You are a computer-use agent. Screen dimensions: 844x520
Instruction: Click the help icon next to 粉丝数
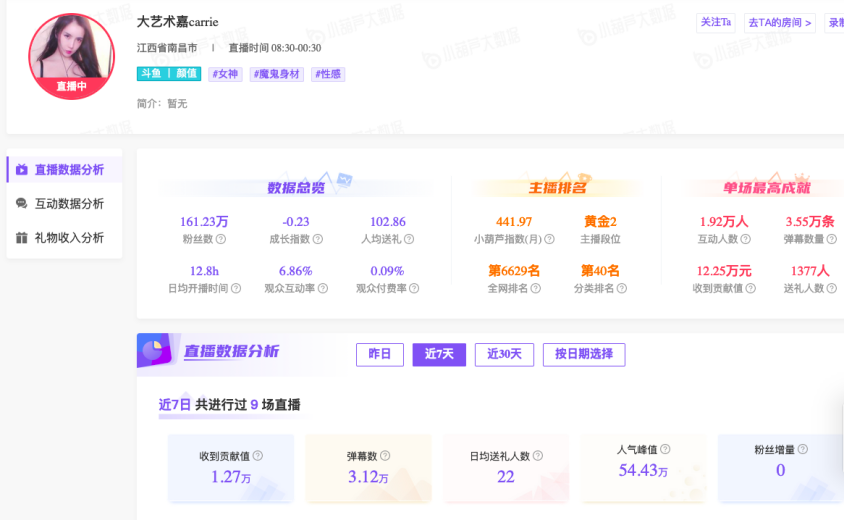pyautogui.click(x=221, y=239)
